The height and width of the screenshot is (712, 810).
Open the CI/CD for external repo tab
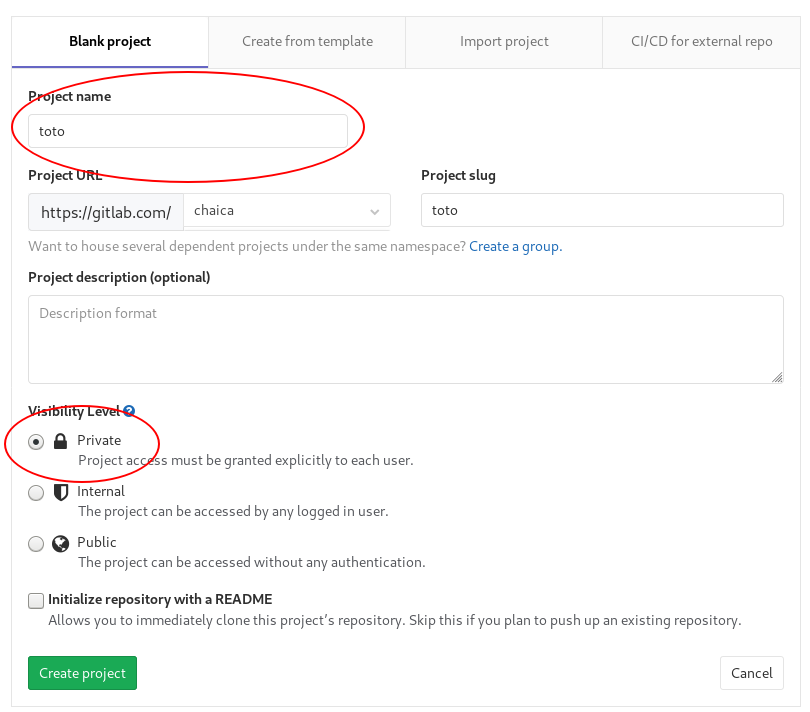tap(701, 42)
